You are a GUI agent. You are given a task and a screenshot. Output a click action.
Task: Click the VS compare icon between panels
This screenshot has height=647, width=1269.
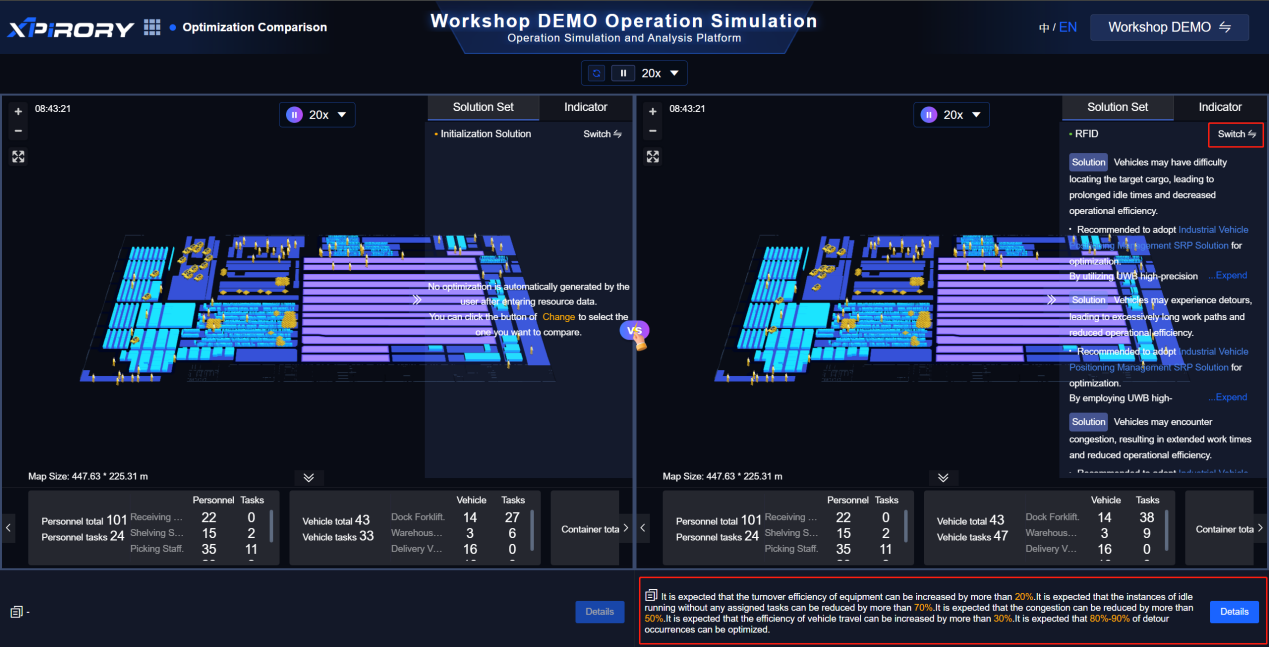635,332
